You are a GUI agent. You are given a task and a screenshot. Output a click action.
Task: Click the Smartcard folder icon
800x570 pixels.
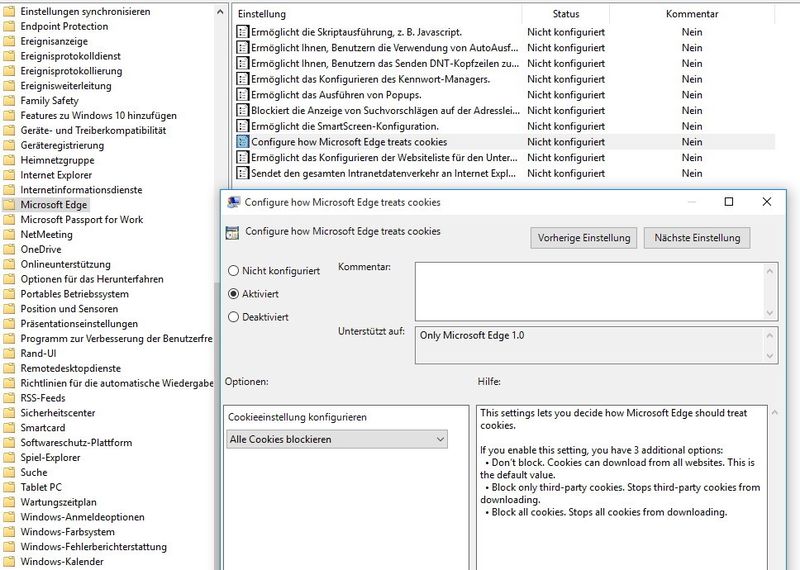9,428
